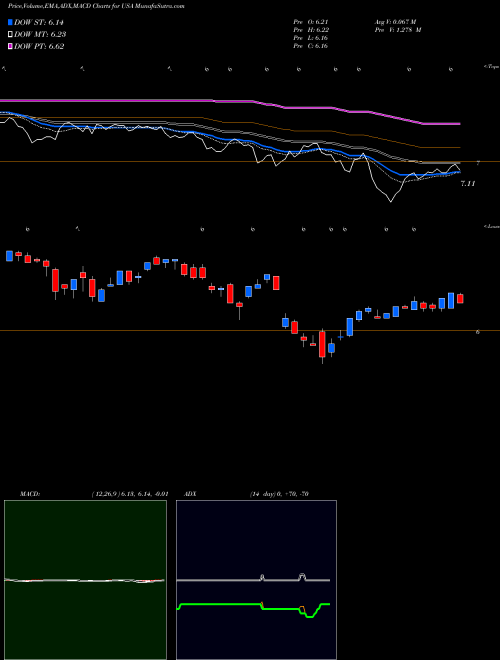This screenshot has height=660, width=500.
Task: Click the lowest red candlestick below orange line
Action: (322, 344)
